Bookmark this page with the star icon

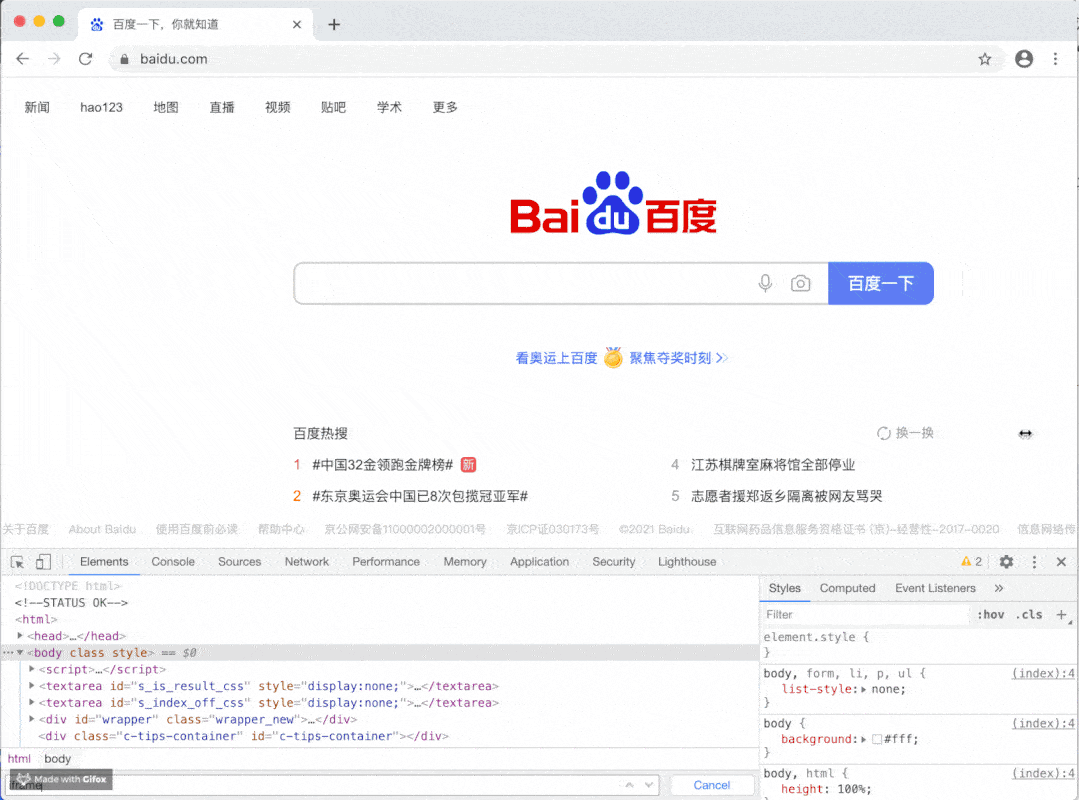(x=985, y=59)
